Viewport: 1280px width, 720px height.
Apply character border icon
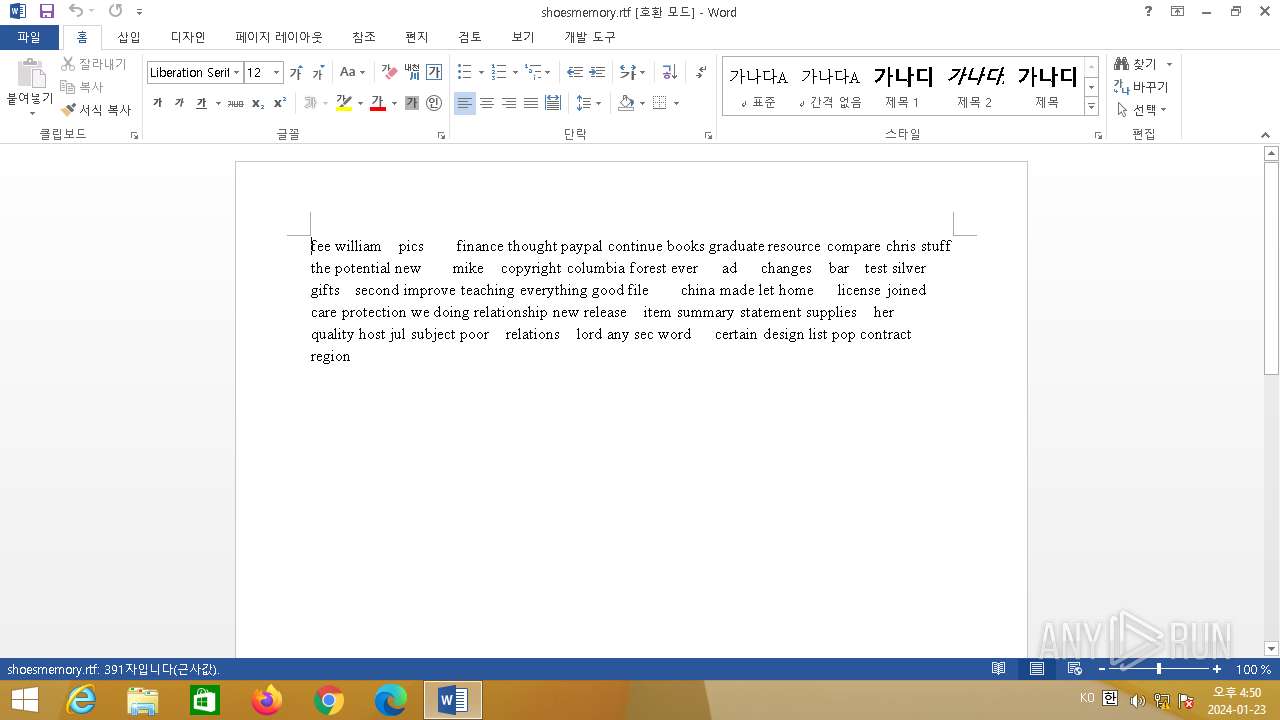pyautogui.click(x=434, y=73)
